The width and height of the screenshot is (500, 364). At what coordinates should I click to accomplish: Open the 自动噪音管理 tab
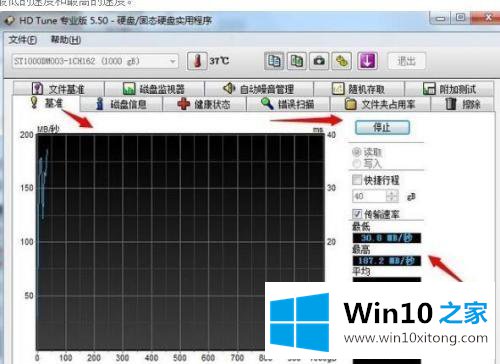(x=259, y=89)
